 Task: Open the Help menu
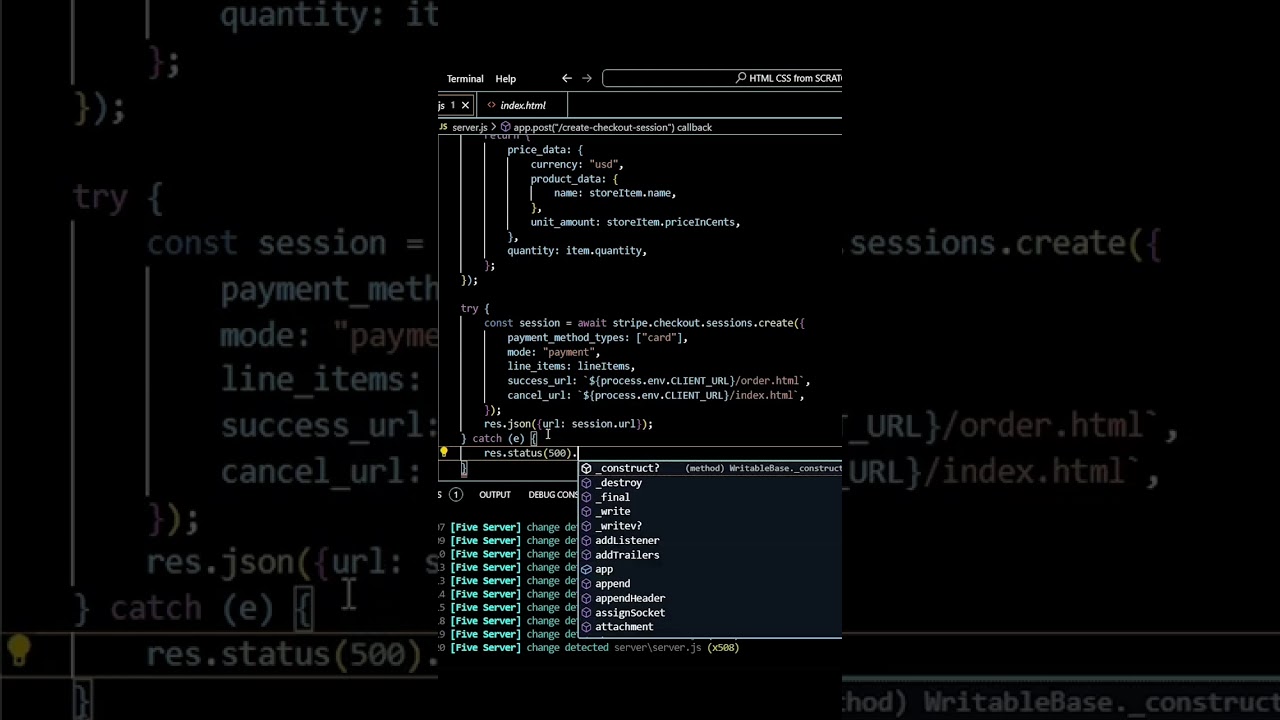[x=506, y=79]
